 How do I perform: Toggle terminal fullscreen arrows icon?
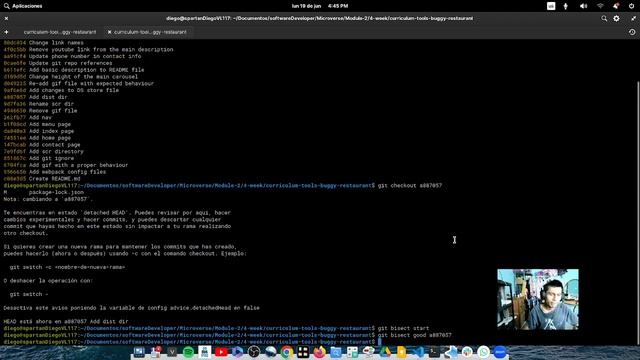(633, 18)
